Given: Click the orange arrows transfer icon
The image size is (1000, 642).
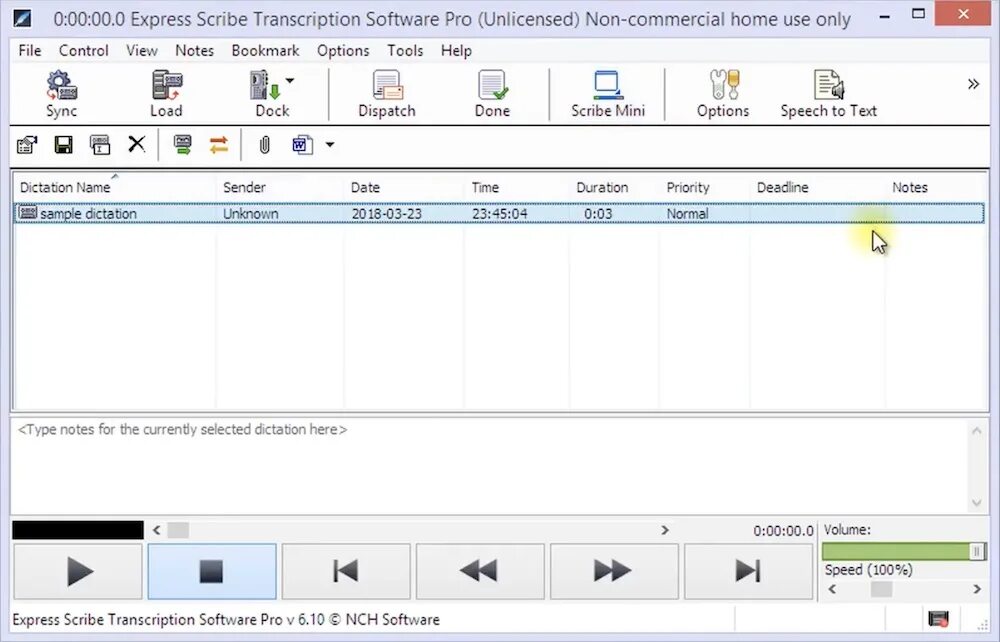Looking at the screenshot, I should [x=219, y=145].
